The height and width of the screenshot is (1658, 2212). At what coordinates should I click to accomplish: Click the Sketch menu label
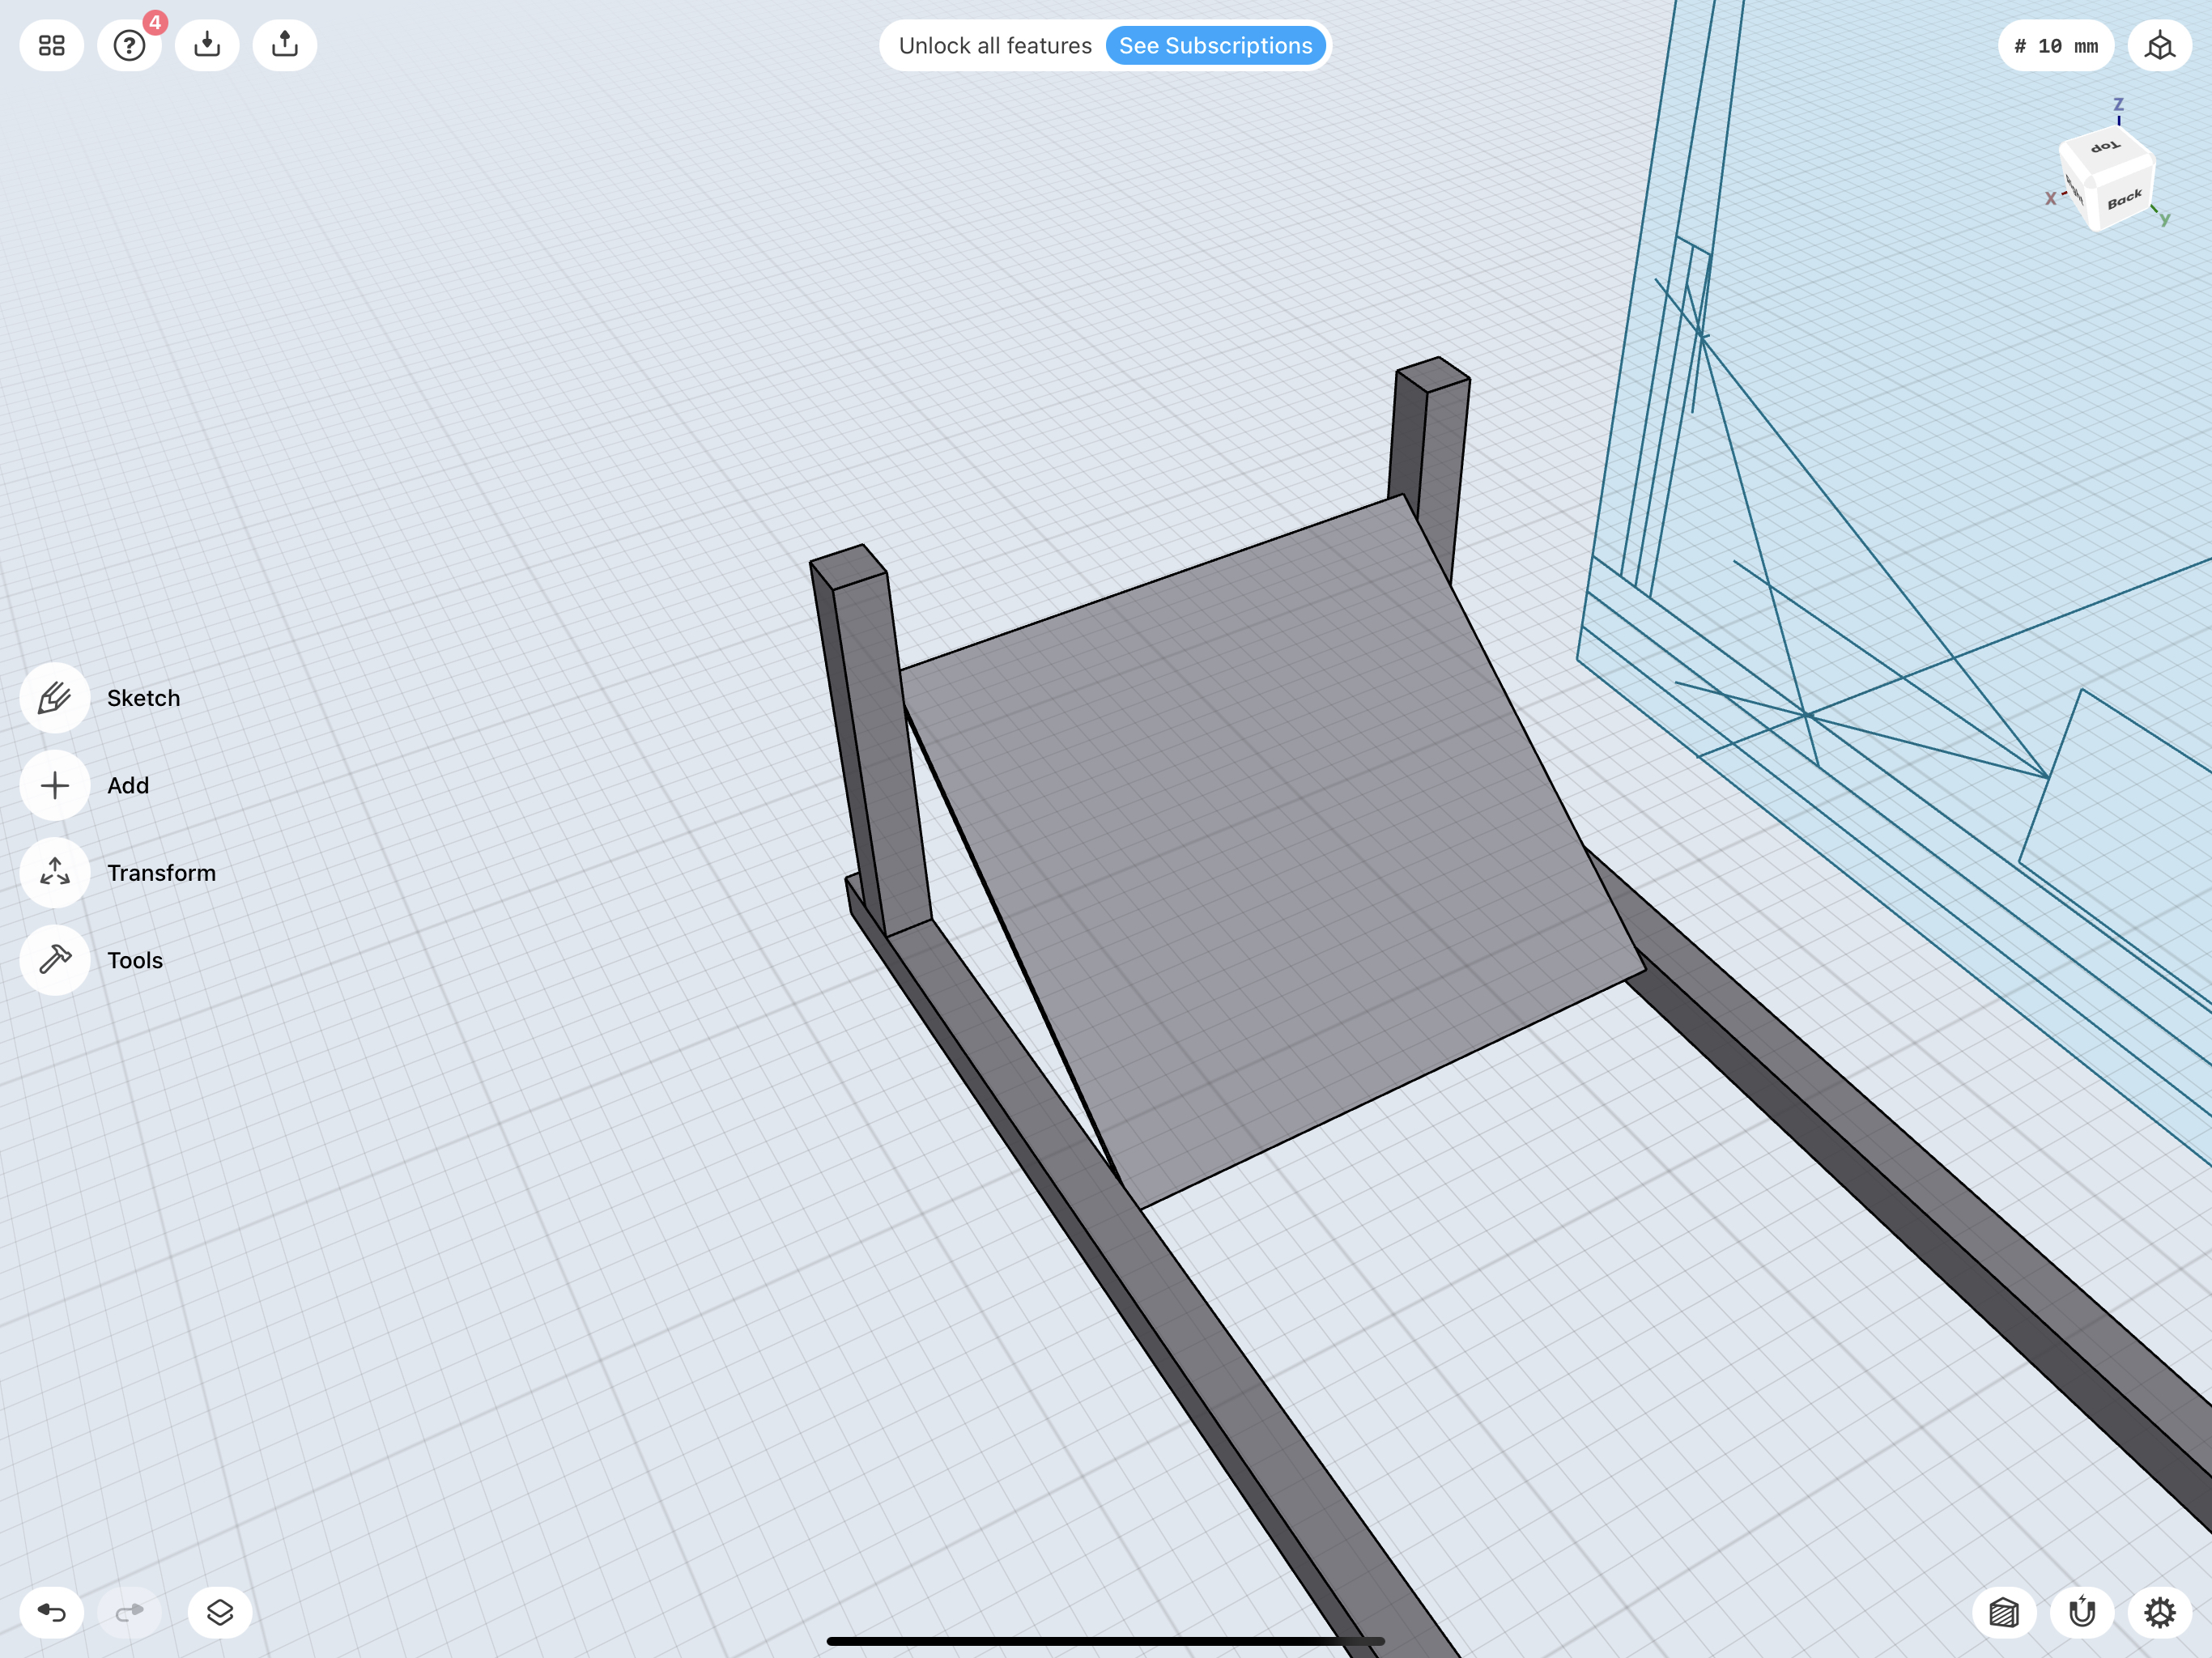point(144,698)
